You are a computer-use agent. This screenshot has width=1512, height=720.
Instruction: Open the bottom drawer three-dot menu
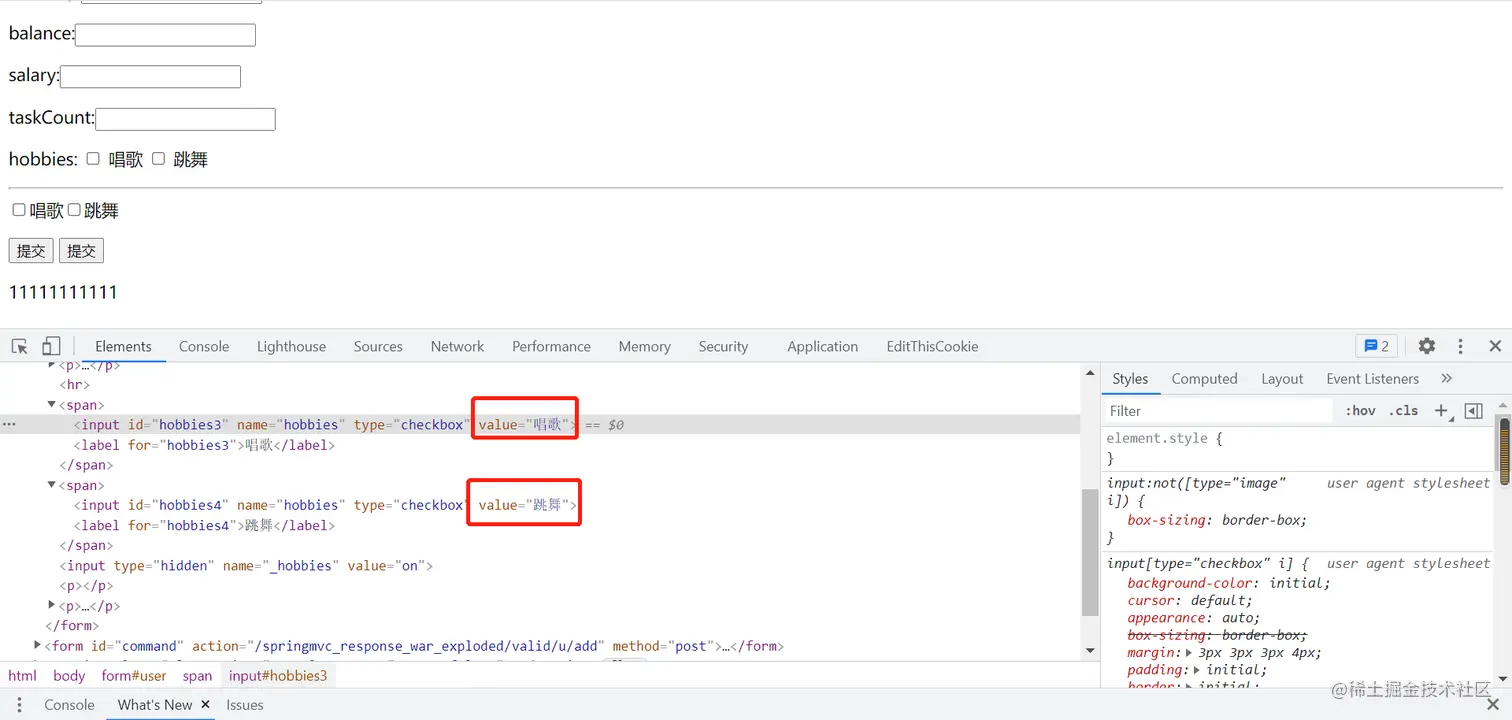[19, 705]
